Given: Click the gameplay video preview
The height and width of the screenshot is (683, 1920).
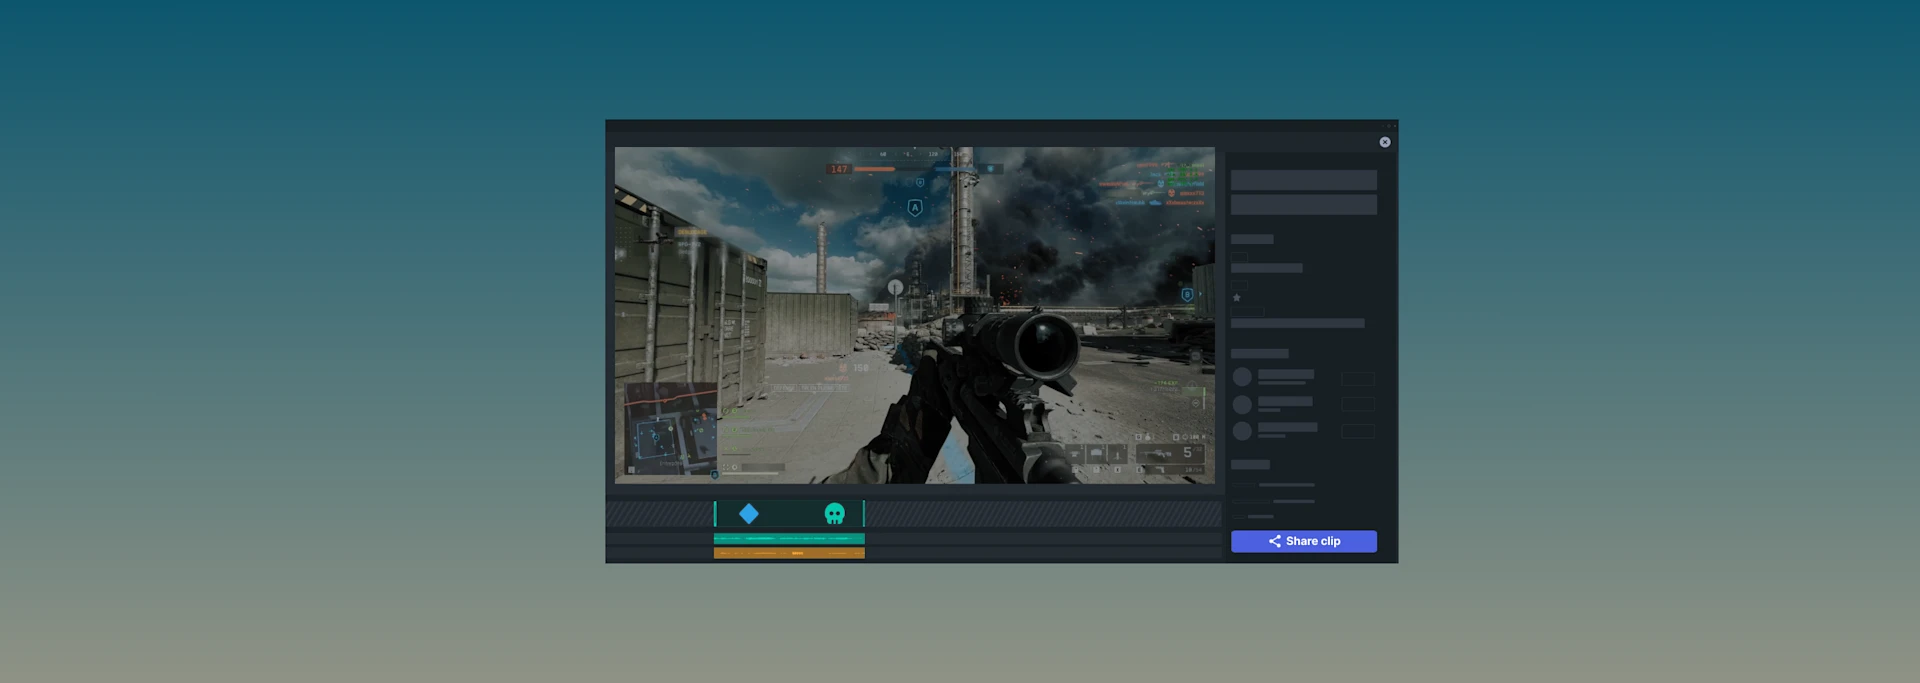Looking at the screenshot, I should tap(914, 315).
